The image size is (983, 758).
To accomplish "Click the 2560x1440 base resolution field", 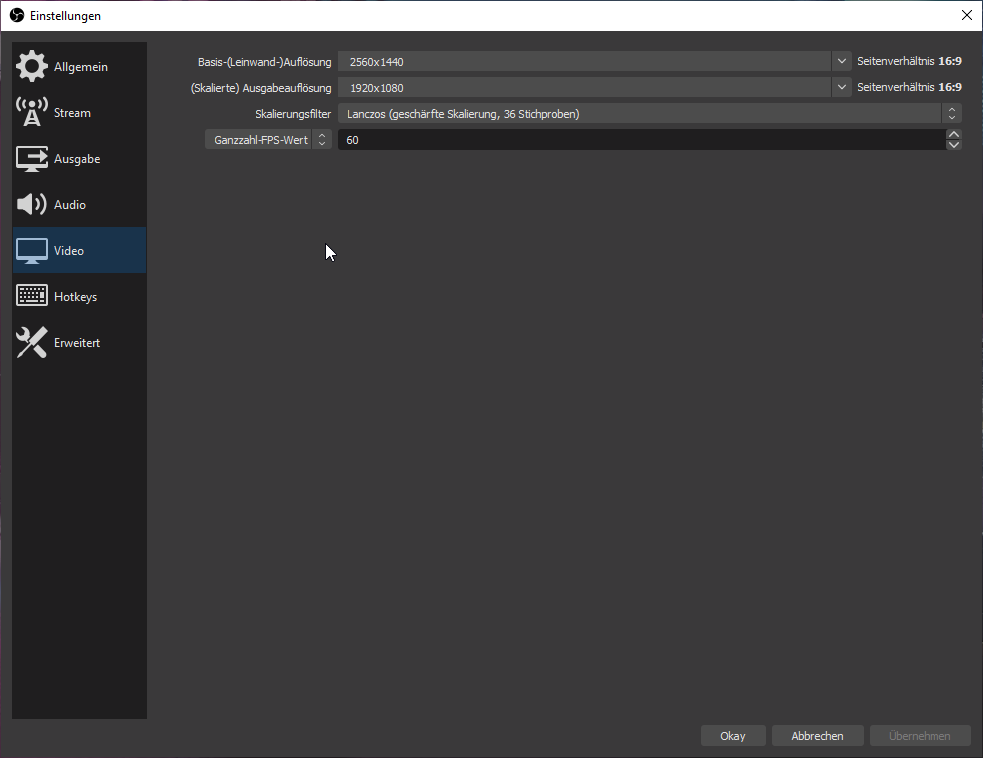I will pos(585,61).
